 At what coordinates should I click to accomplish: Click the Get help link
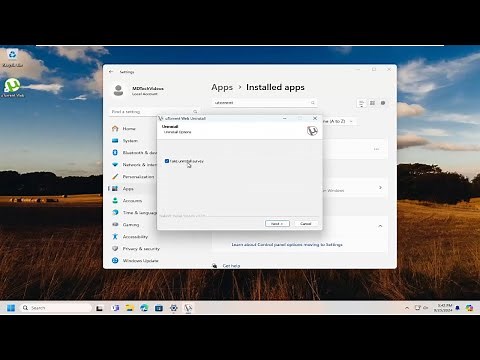231,266
